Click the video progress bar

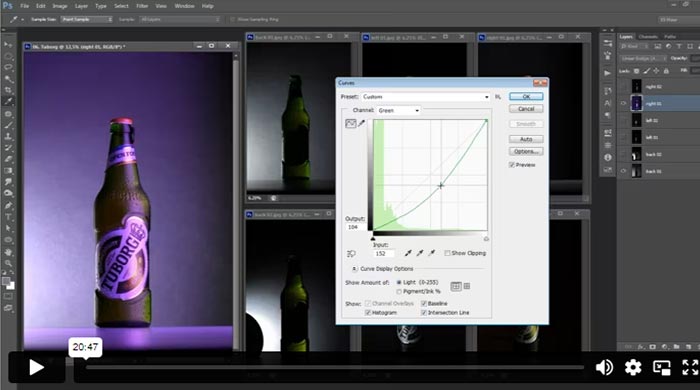(x=335, y=368)
